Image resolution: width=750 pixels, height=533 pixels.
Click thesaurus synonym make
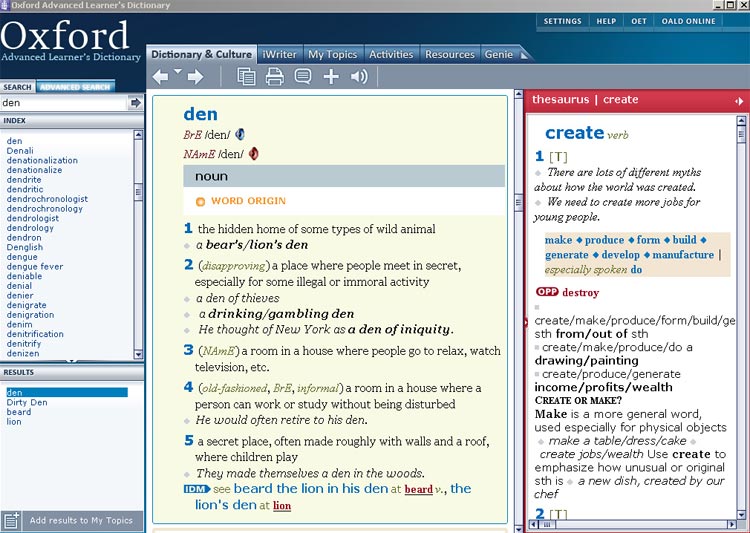(558, 240)
